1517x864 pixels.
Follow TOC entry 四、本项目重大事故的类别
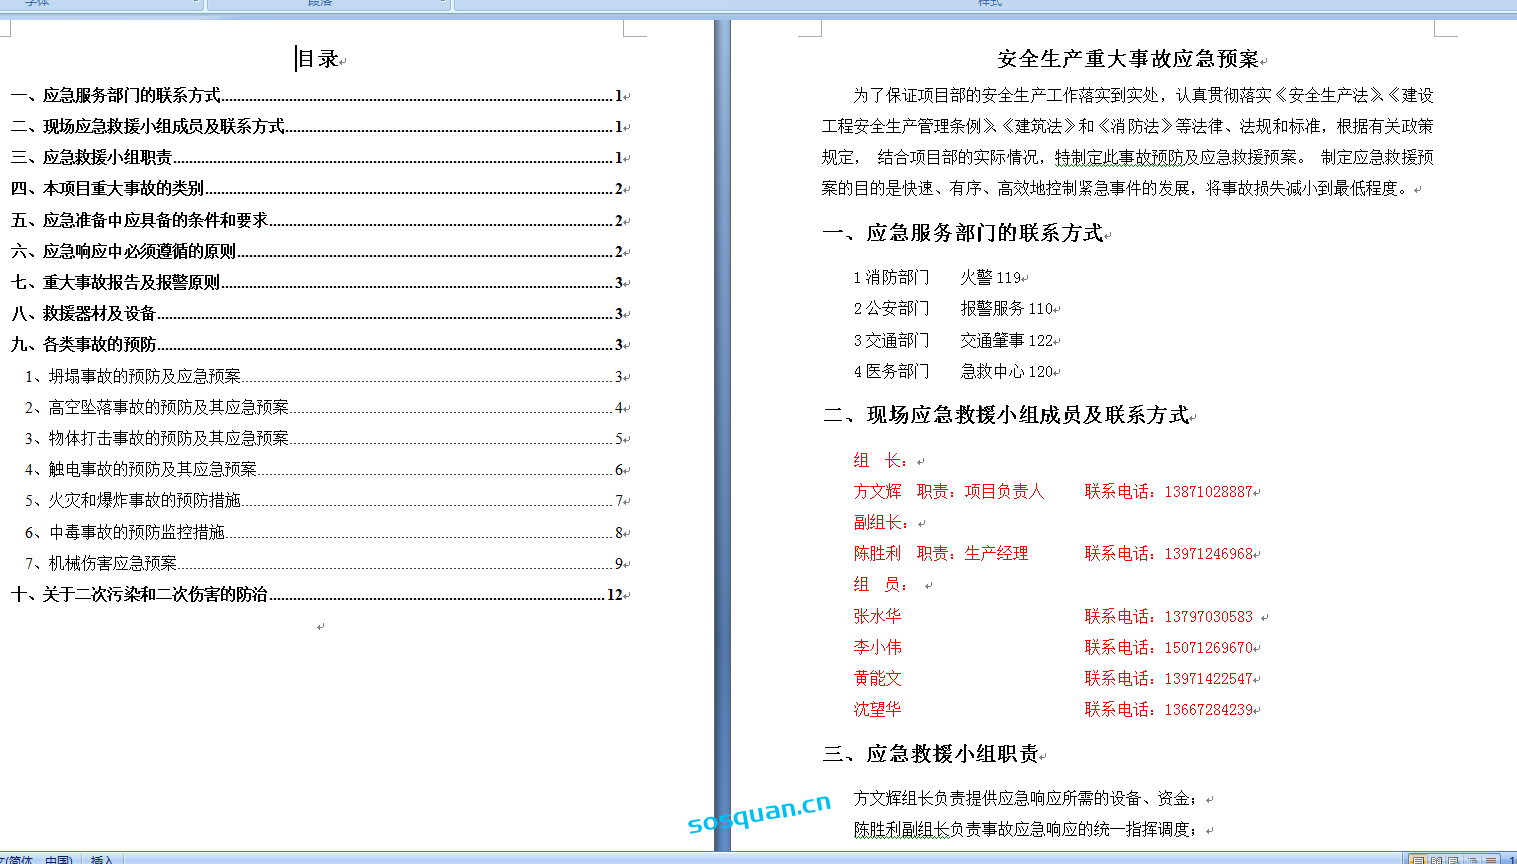coord(123,189)
